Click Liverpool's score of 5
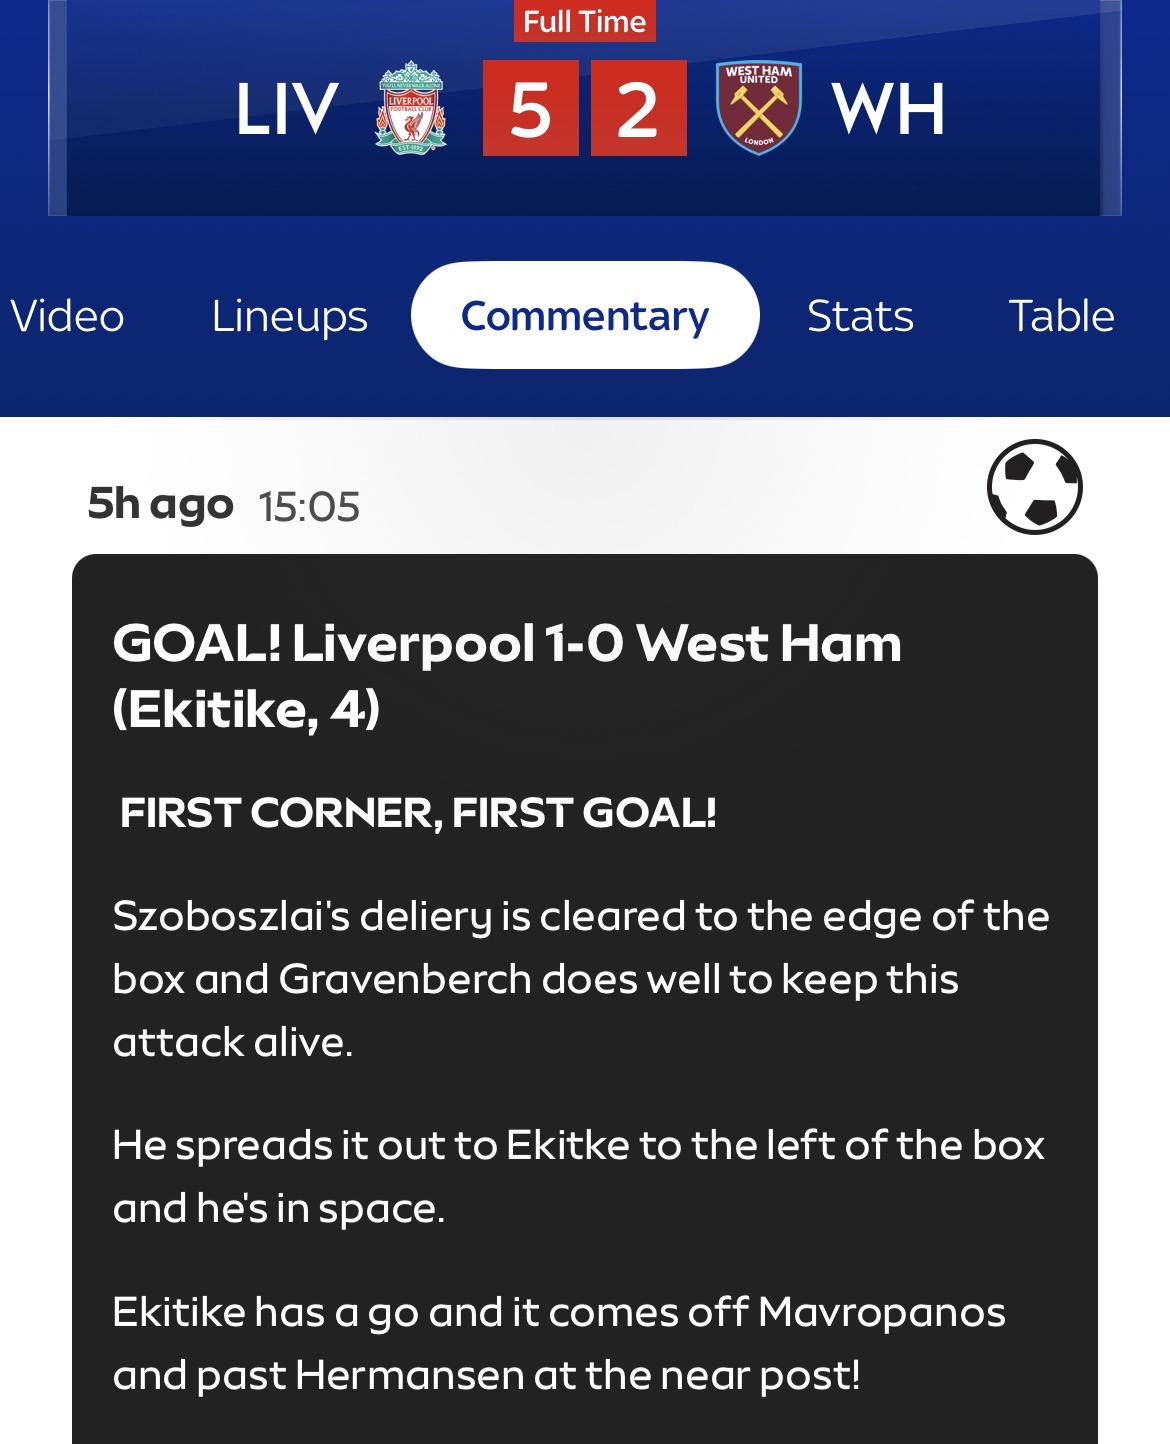1170x1444 pixels. tap(530, 108)
